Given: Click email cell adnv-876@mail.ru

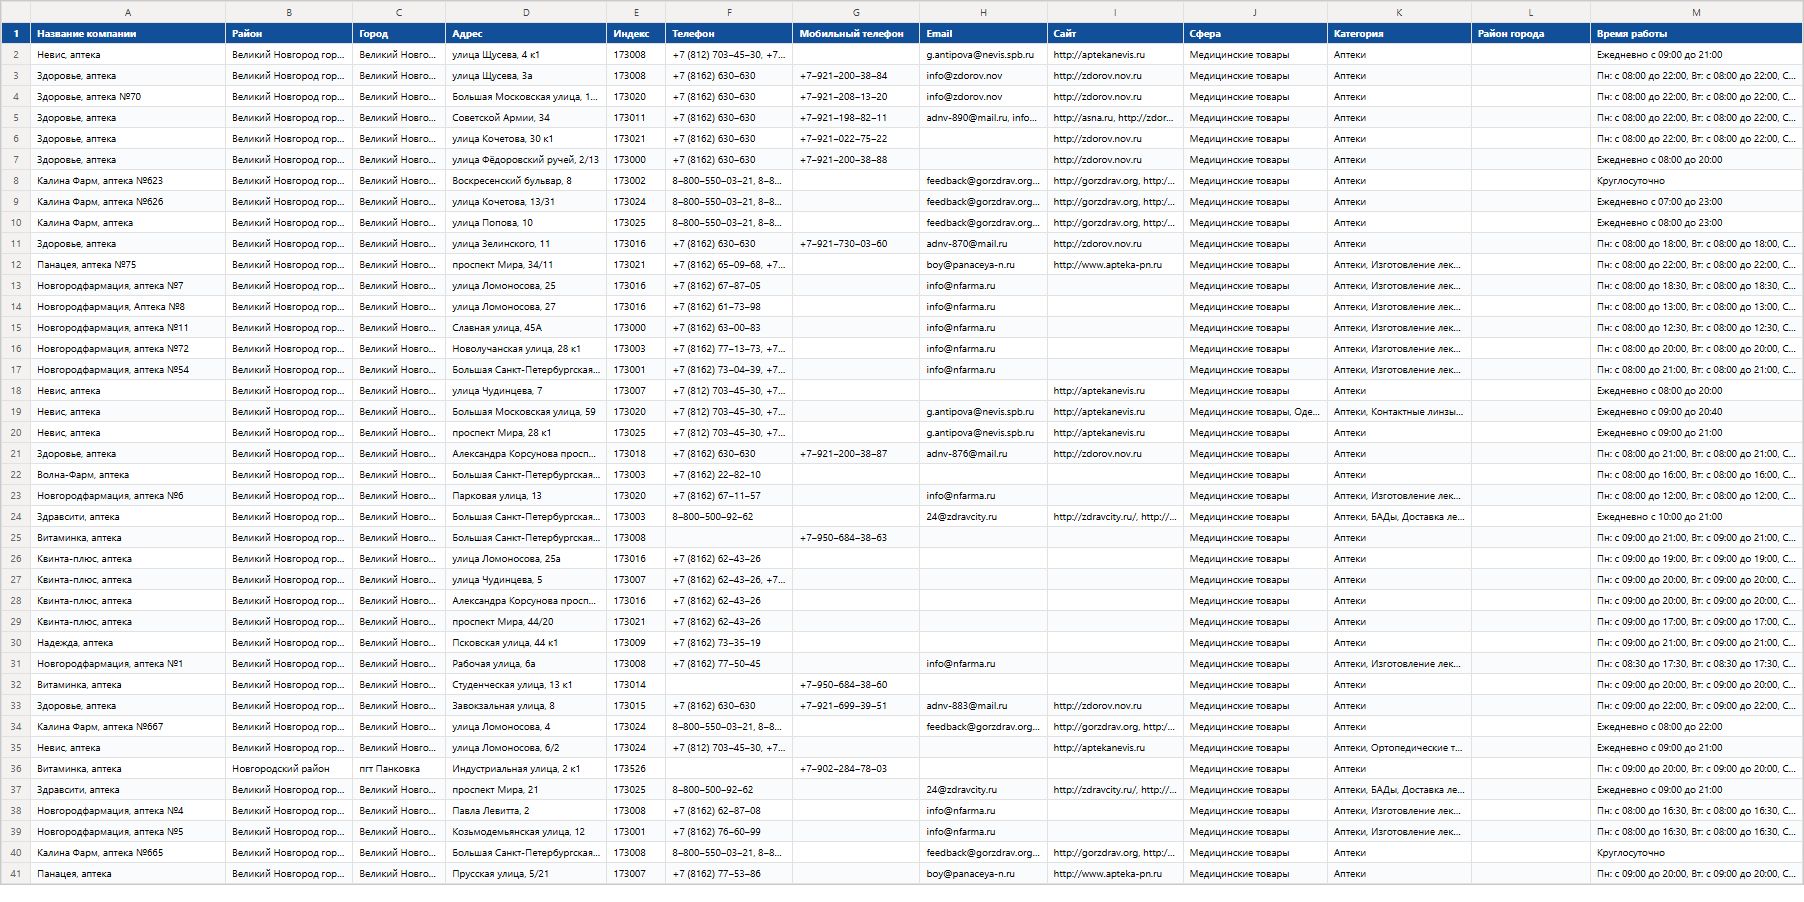Looking at the screenshot, I should [x=983, y=454].
